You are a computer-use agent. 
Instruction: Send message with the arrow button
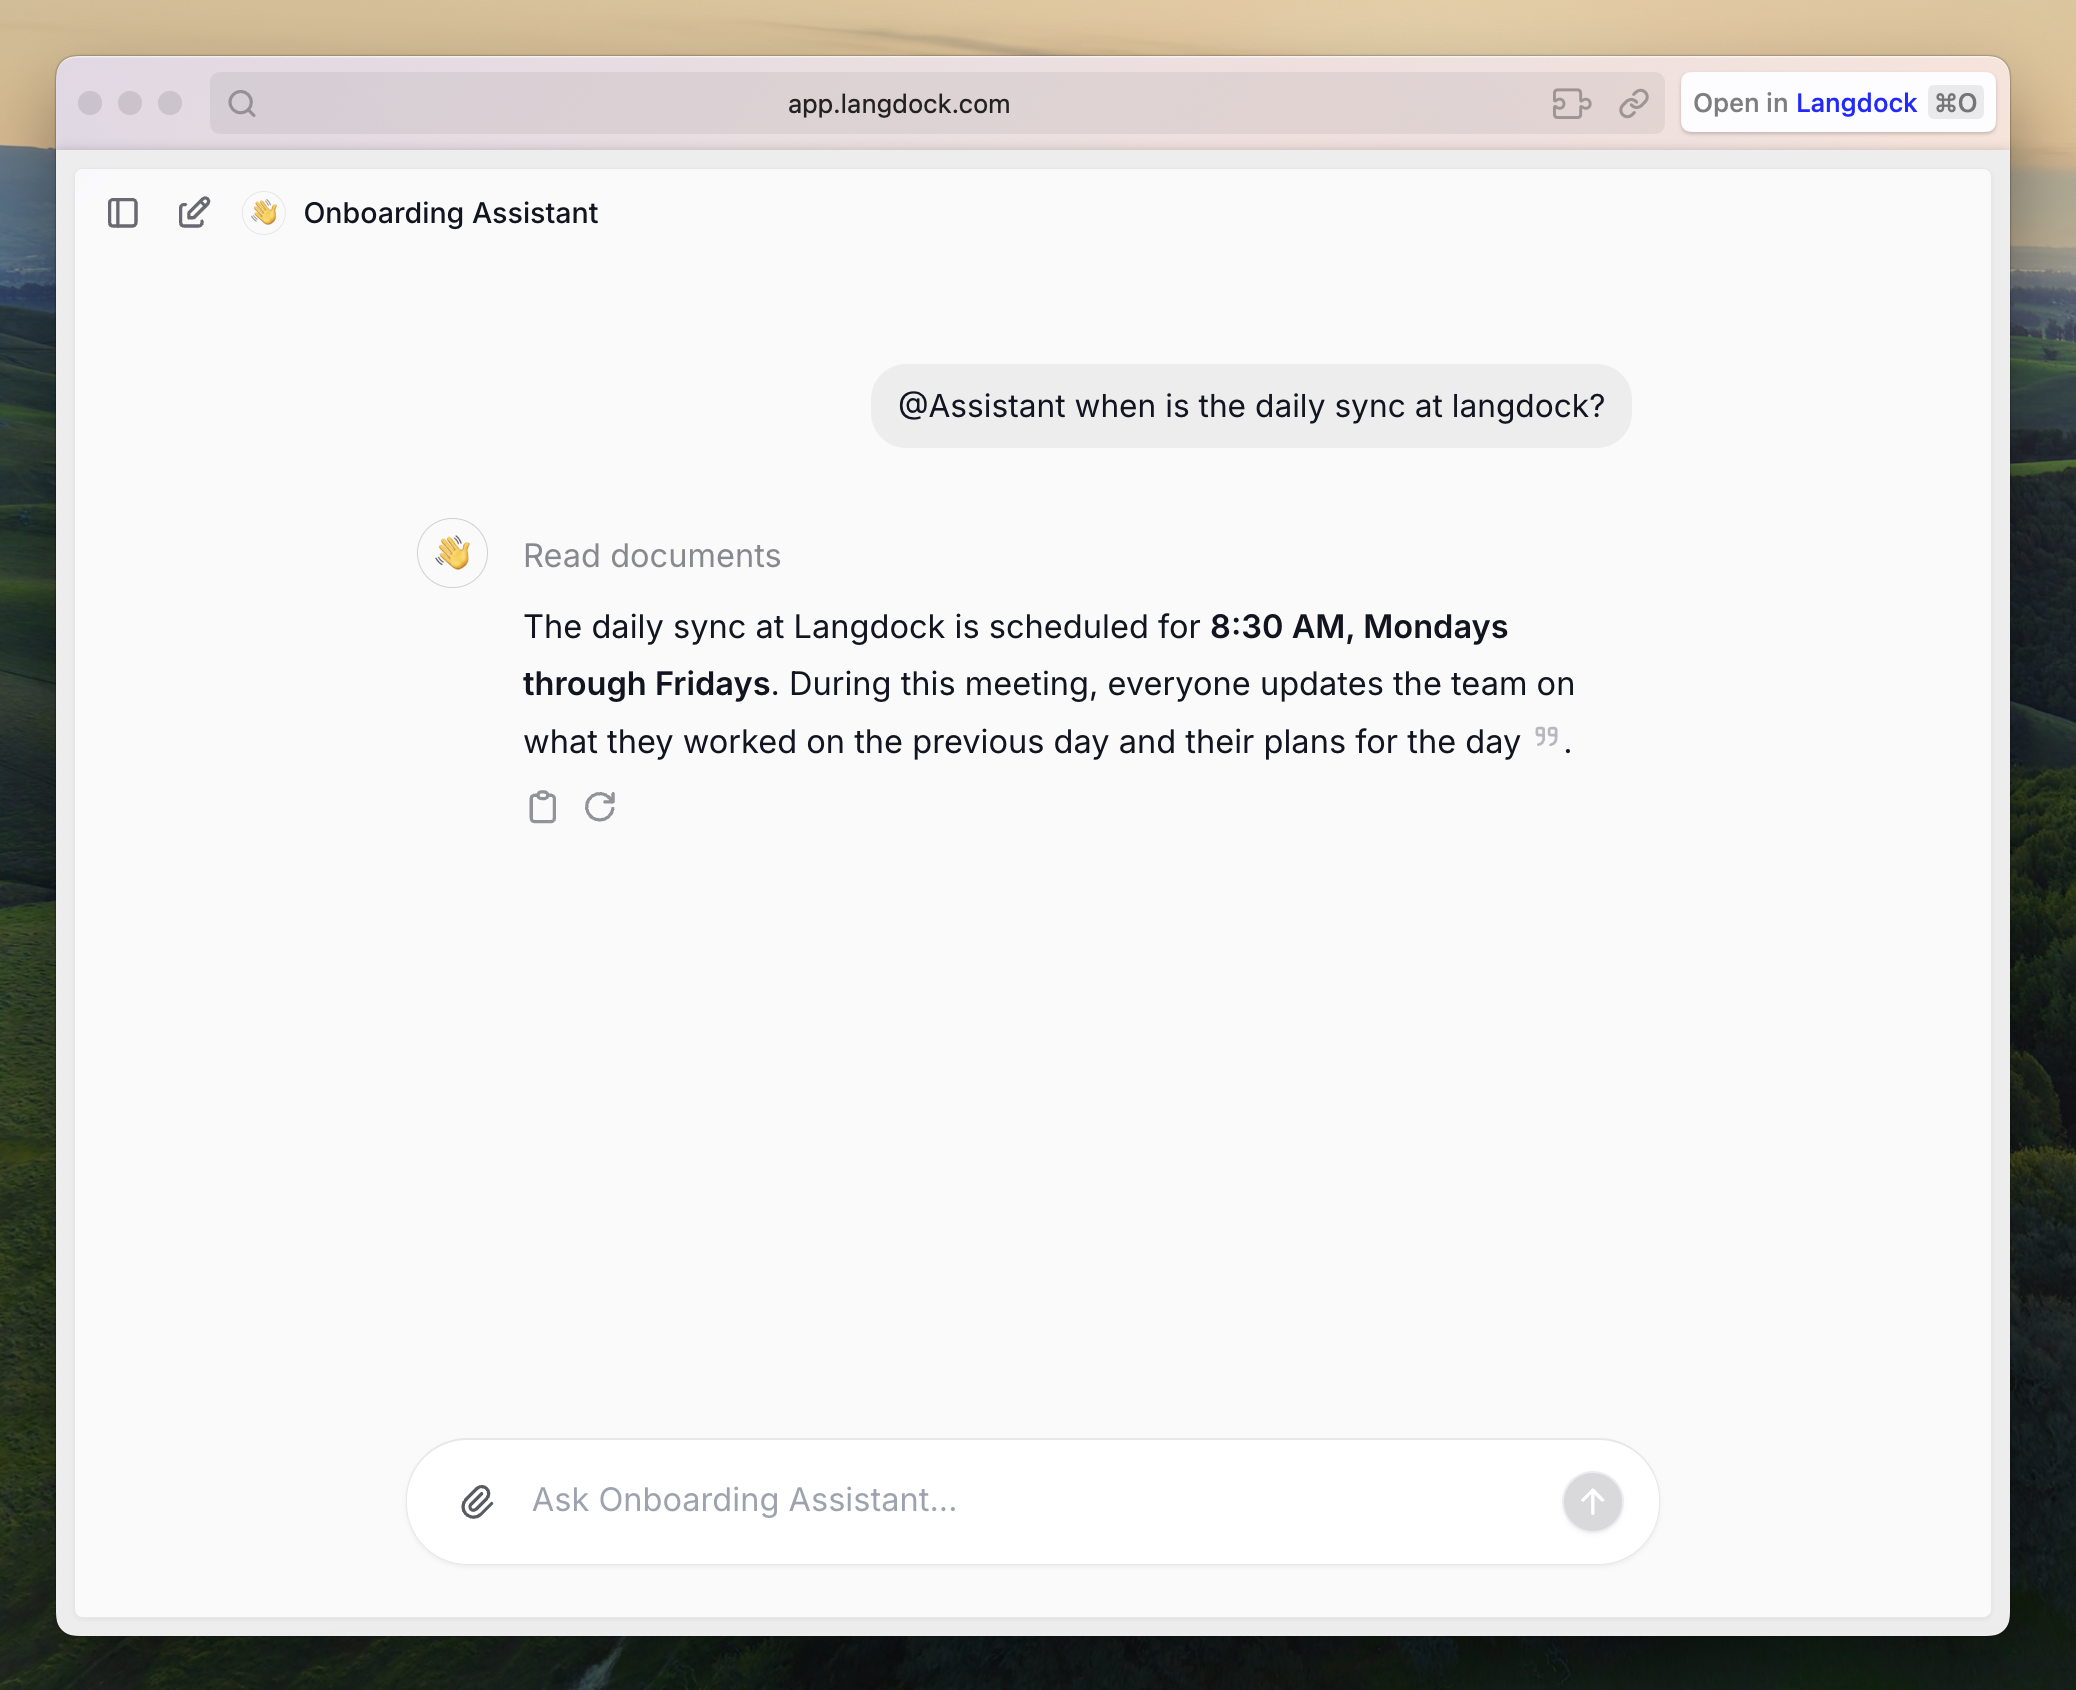pos(1592,1501)
